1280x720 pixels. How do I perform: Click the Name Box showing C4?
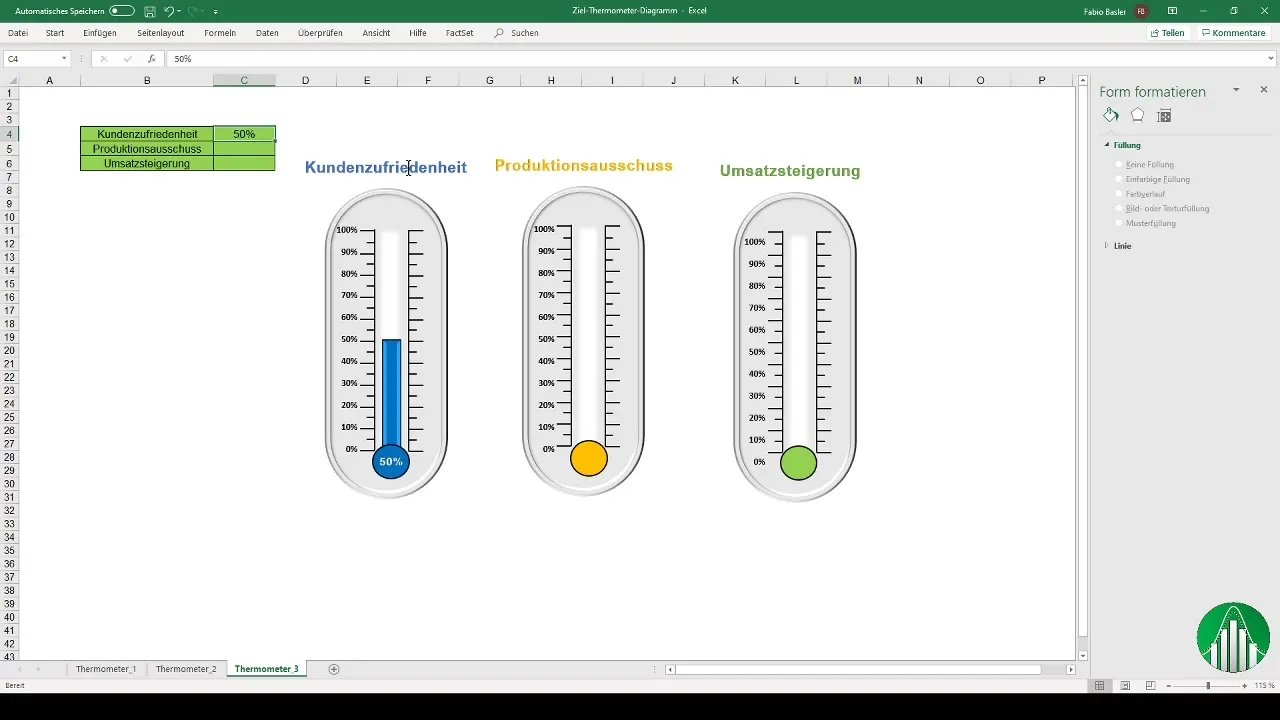point(30,59)
